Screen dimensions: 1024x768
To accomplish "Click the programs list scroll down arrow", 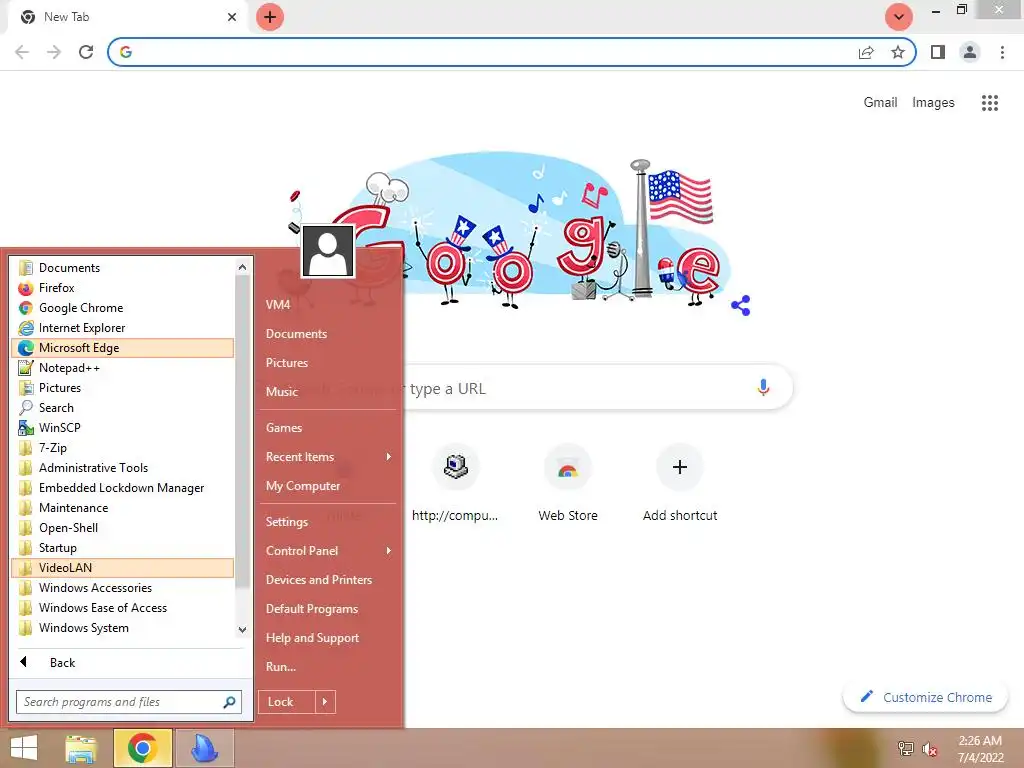I will coord(242,630).
